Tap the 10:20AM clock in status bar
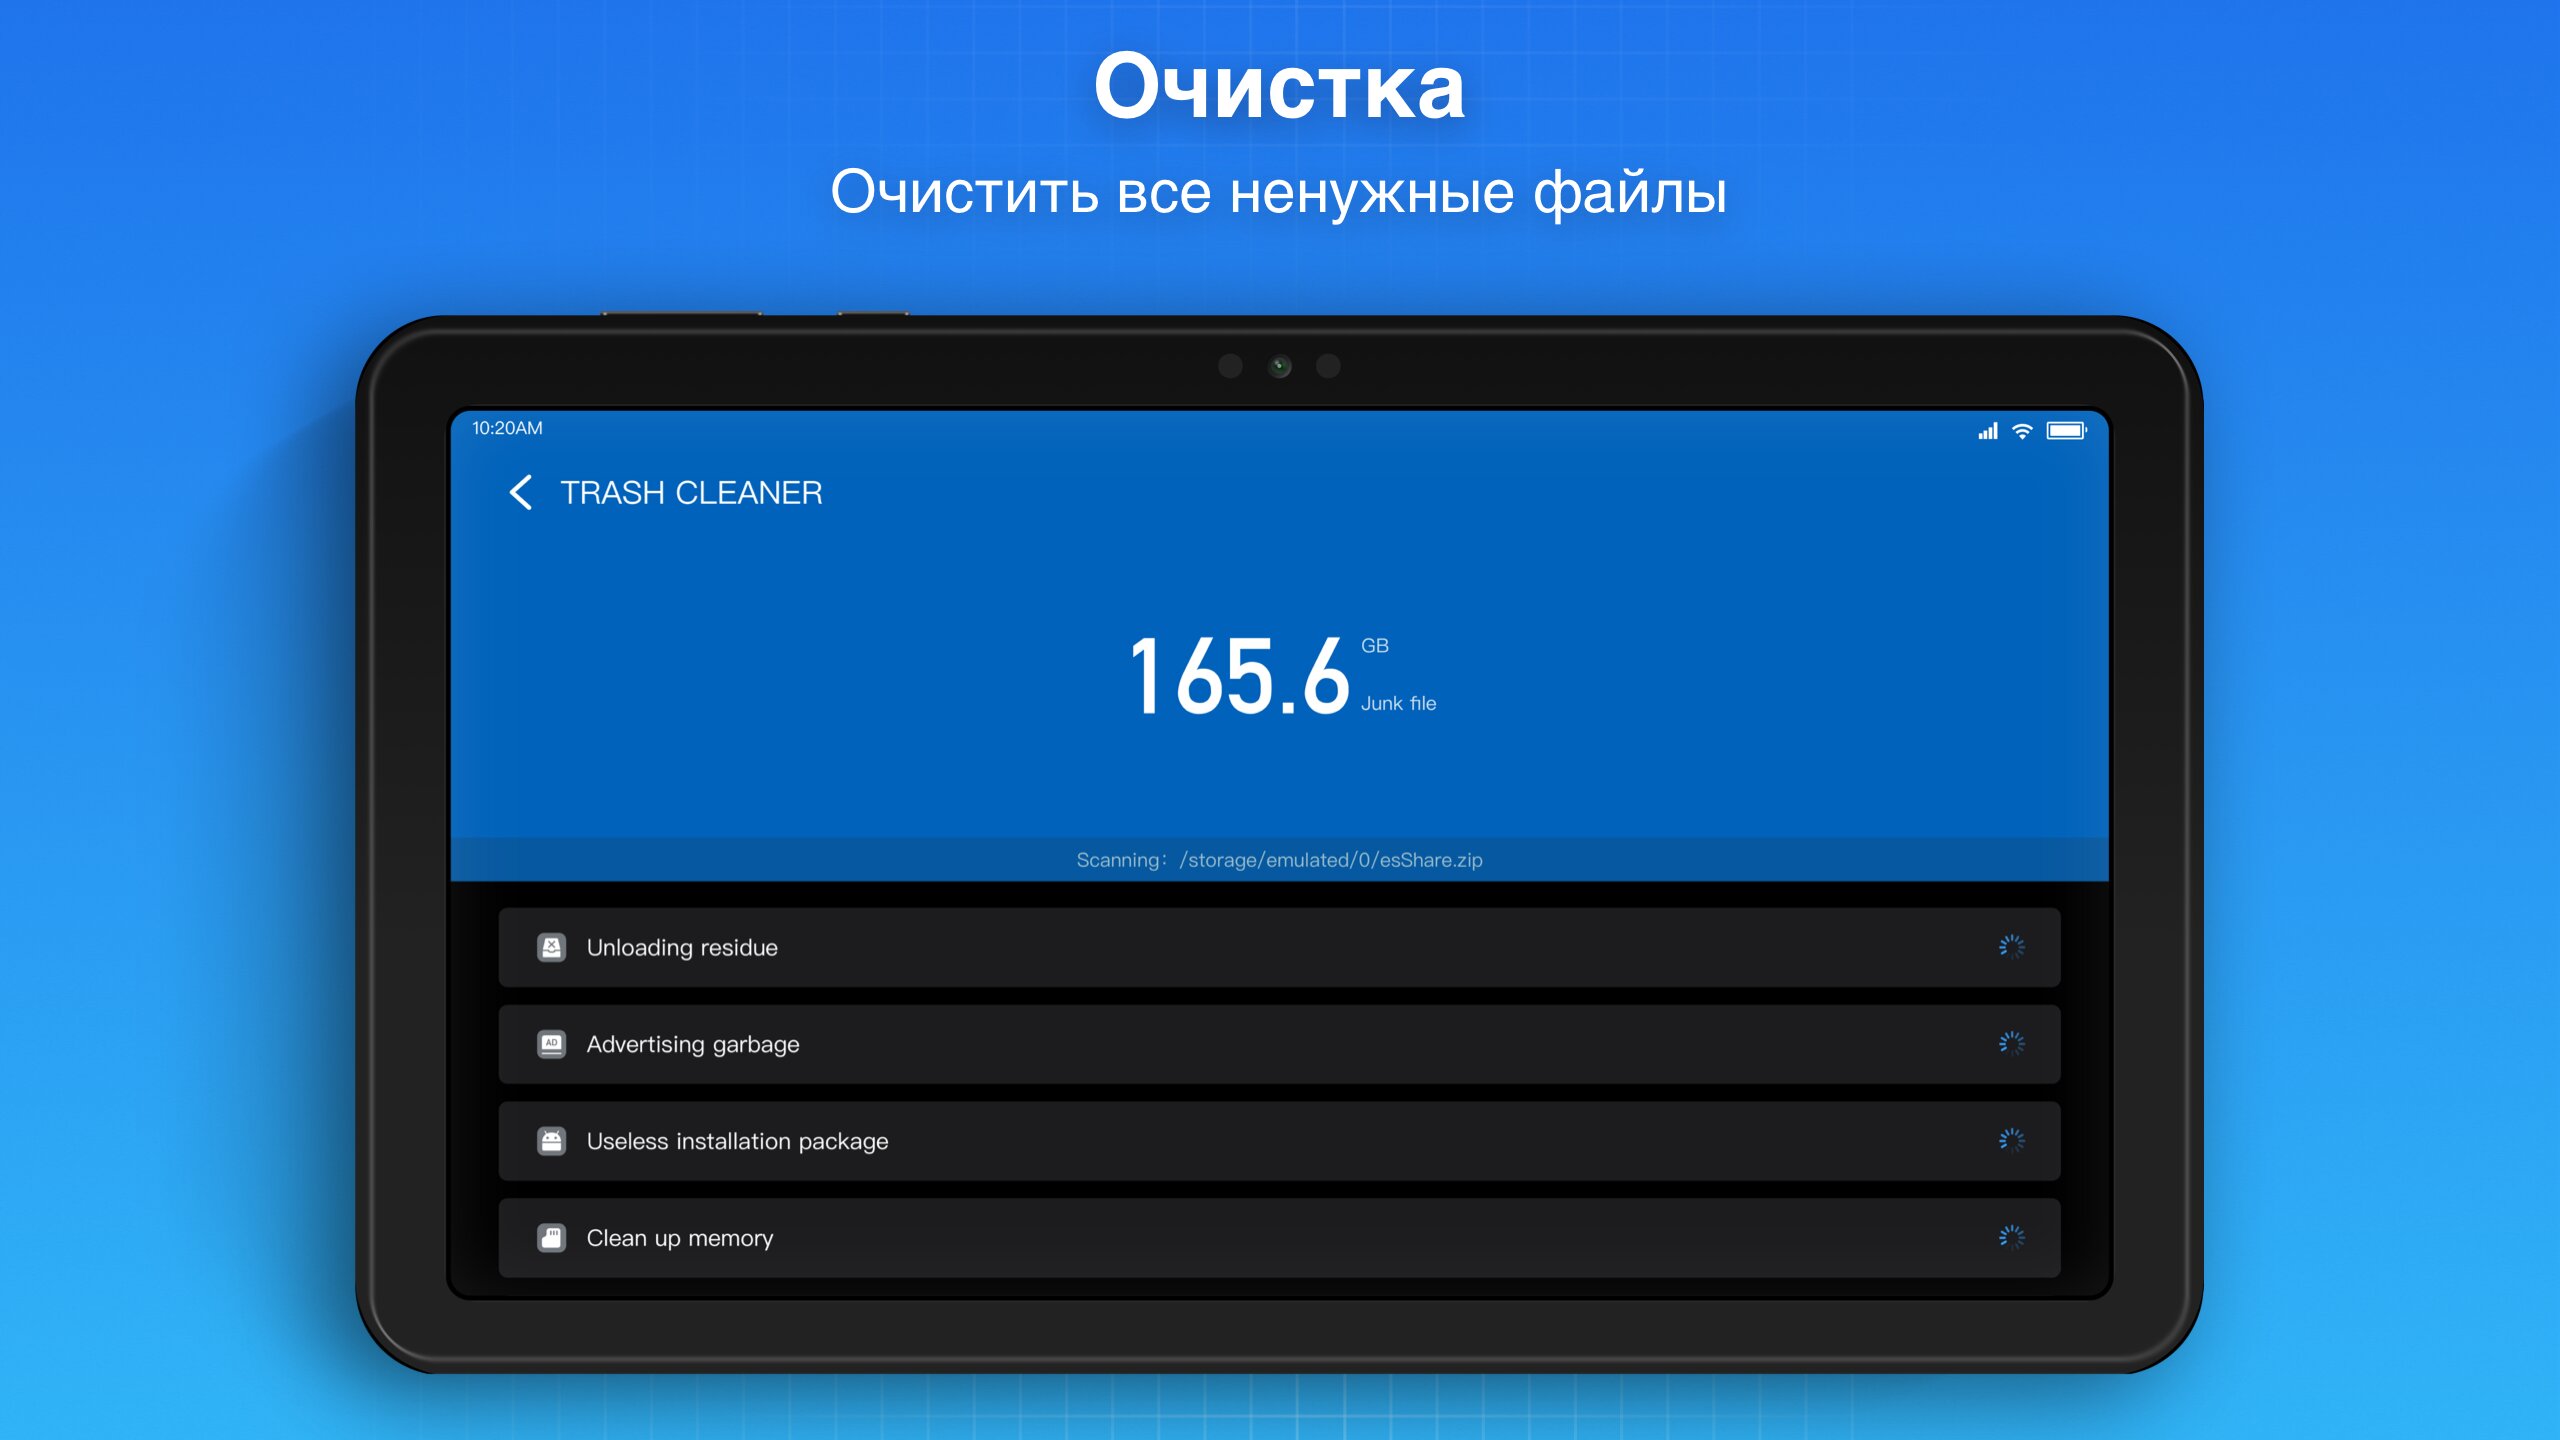Viewport: 2560px width, 1440px height. point(507,428)
